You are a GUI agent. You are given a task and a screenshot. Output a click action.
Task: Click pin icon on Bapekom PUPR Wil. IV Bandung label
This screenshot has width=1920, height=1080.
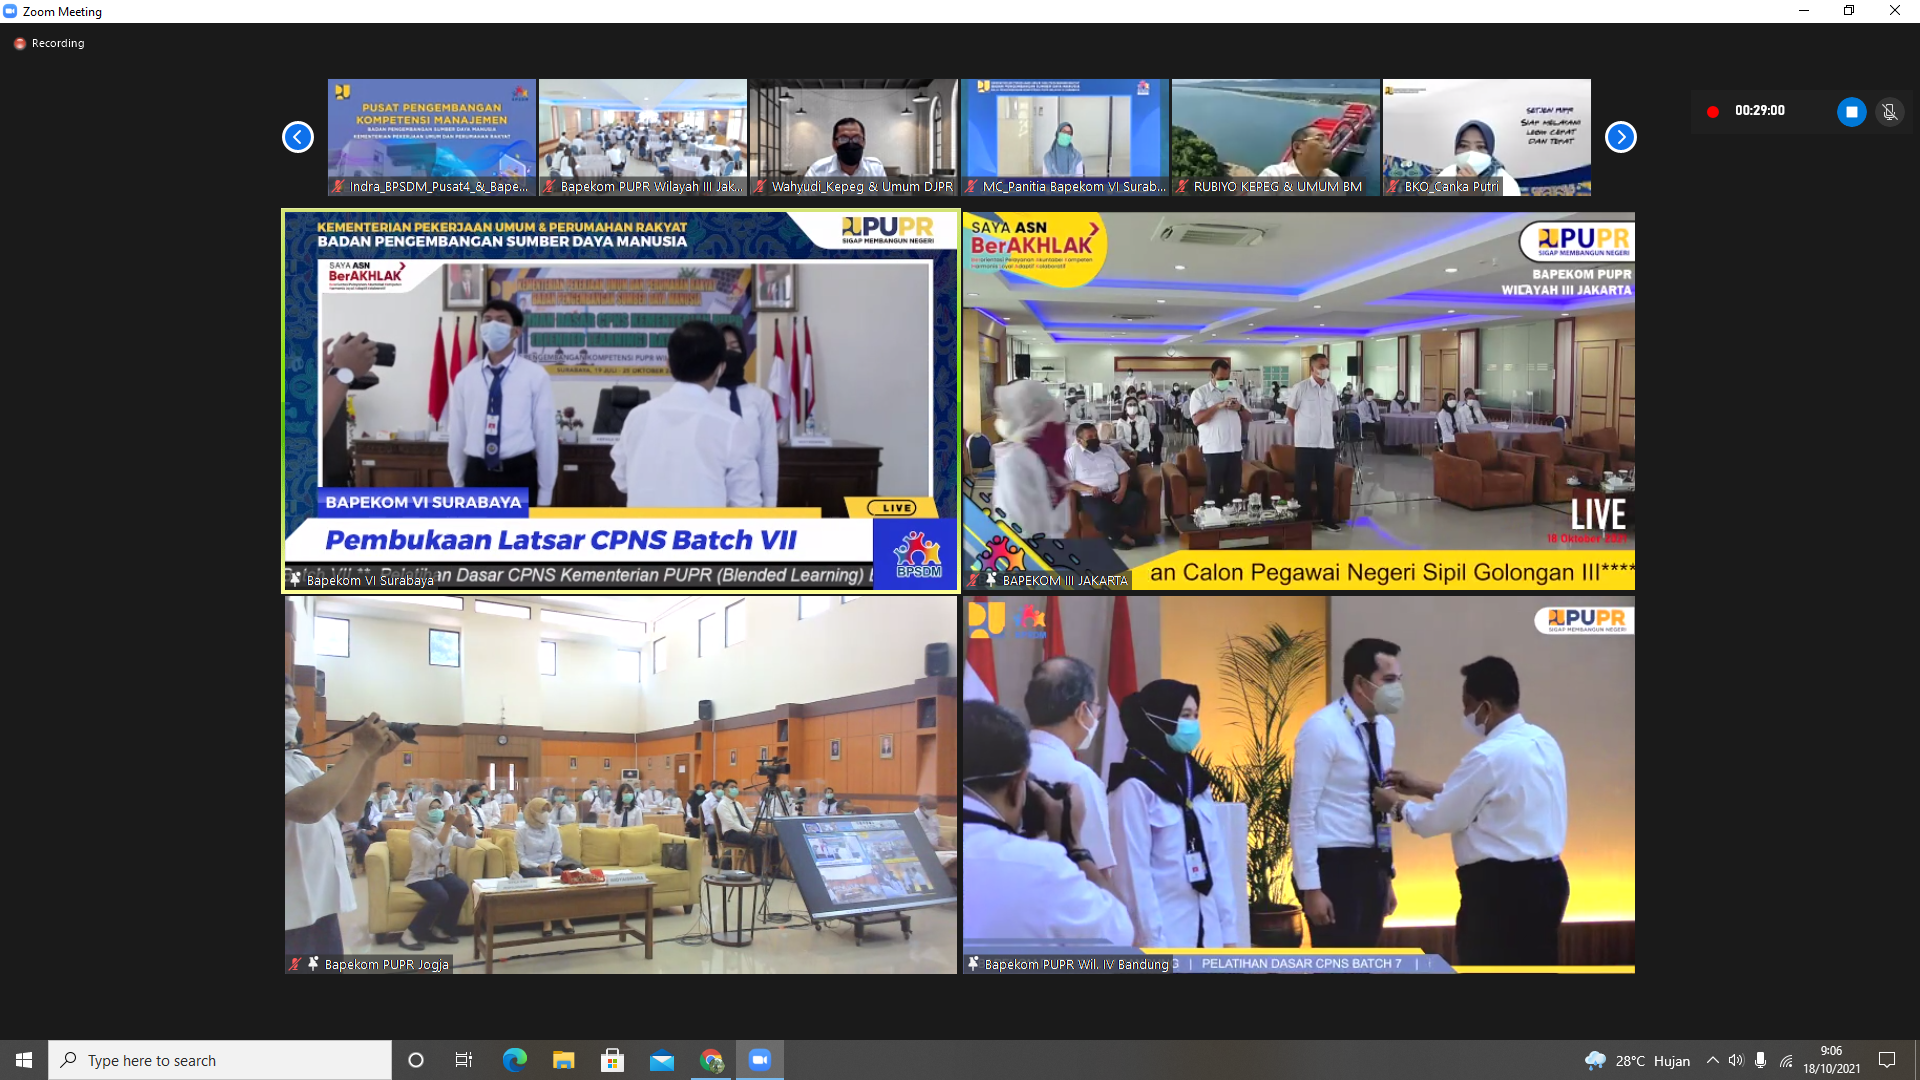[973, 963]
